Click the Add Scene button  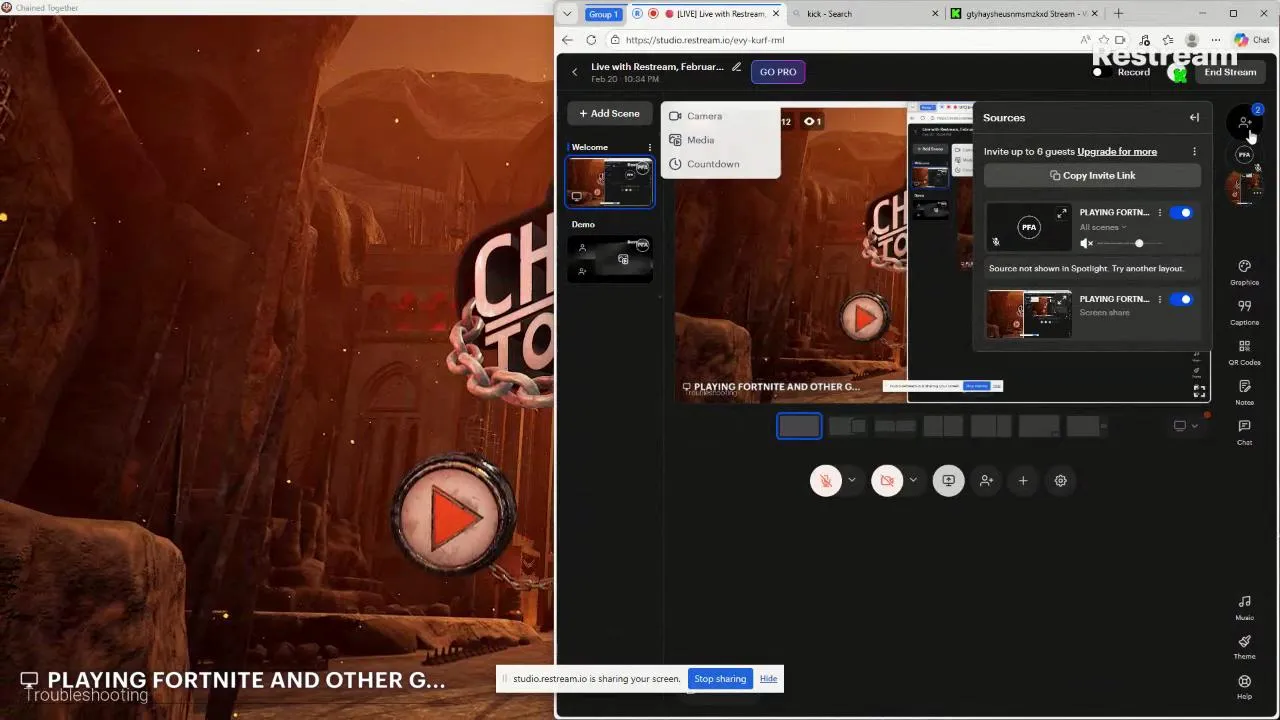pos(609,114)
